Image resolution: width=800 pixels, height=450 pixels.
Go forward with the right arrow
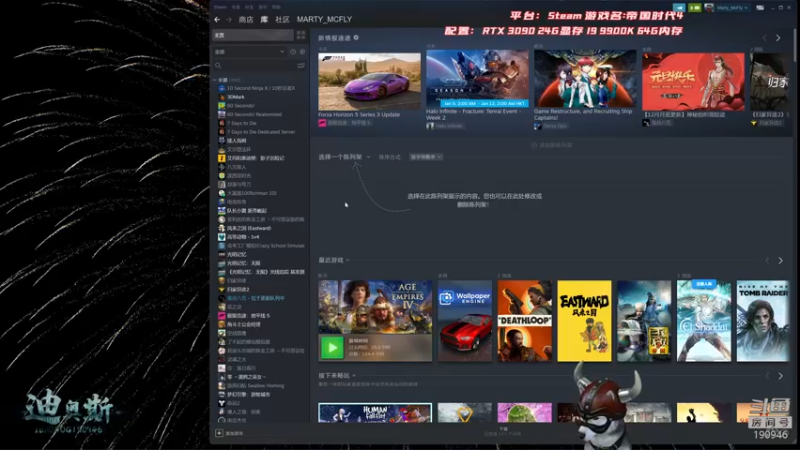(x=229, y=19)
